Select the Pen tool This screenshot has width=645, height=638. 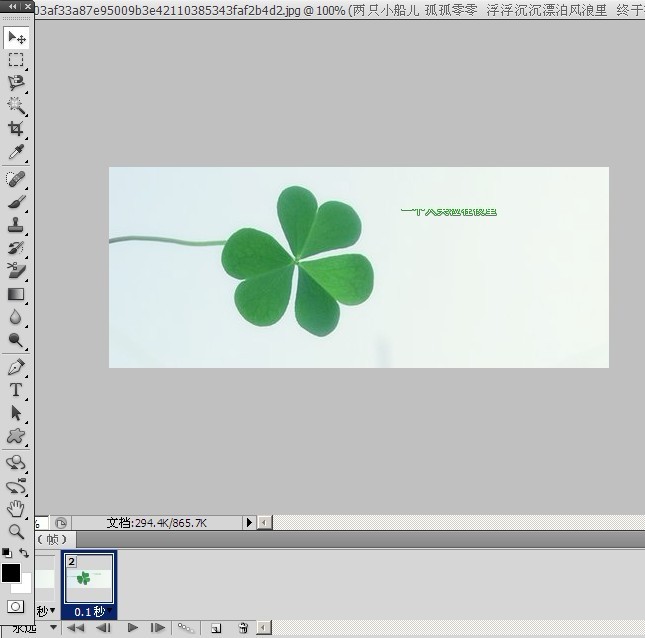[x=16, y=367]
